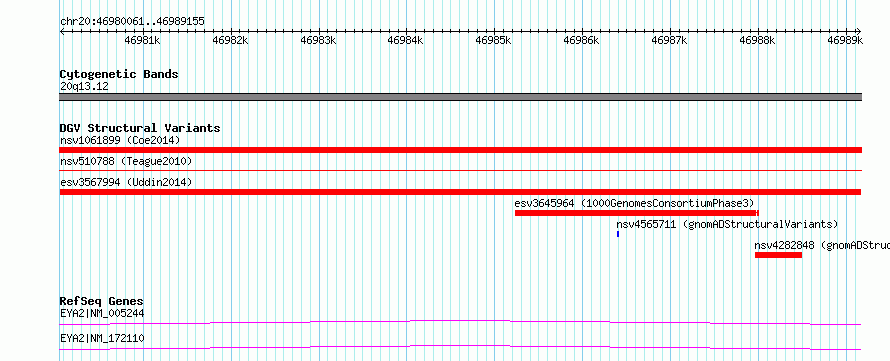This screenshot has height=361, width=890.
Task: Open the nsv4282848 variant label
Action: point(822,245)
